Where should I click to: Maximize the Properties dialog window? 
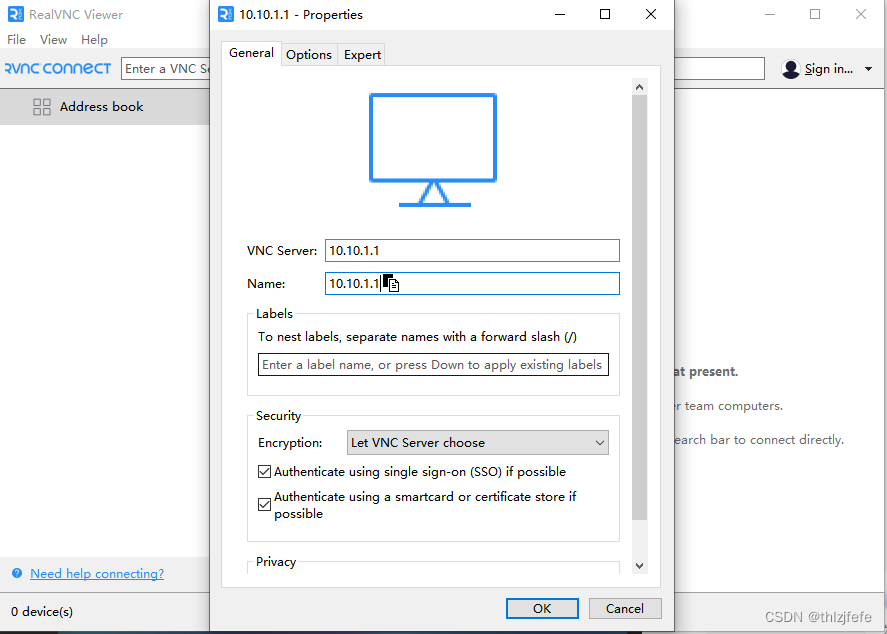coord(605,14)
